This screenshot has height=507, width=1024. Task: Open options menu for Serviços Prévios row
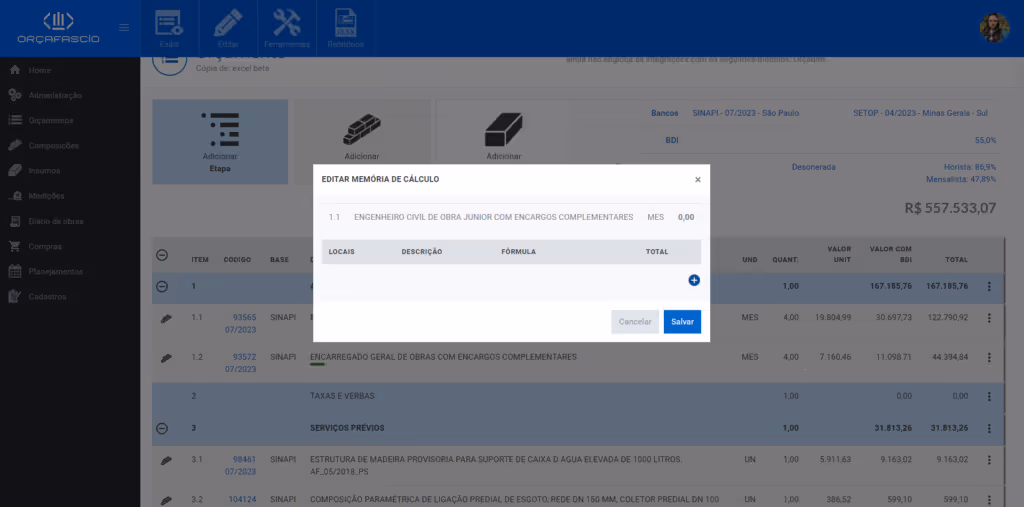989,429
